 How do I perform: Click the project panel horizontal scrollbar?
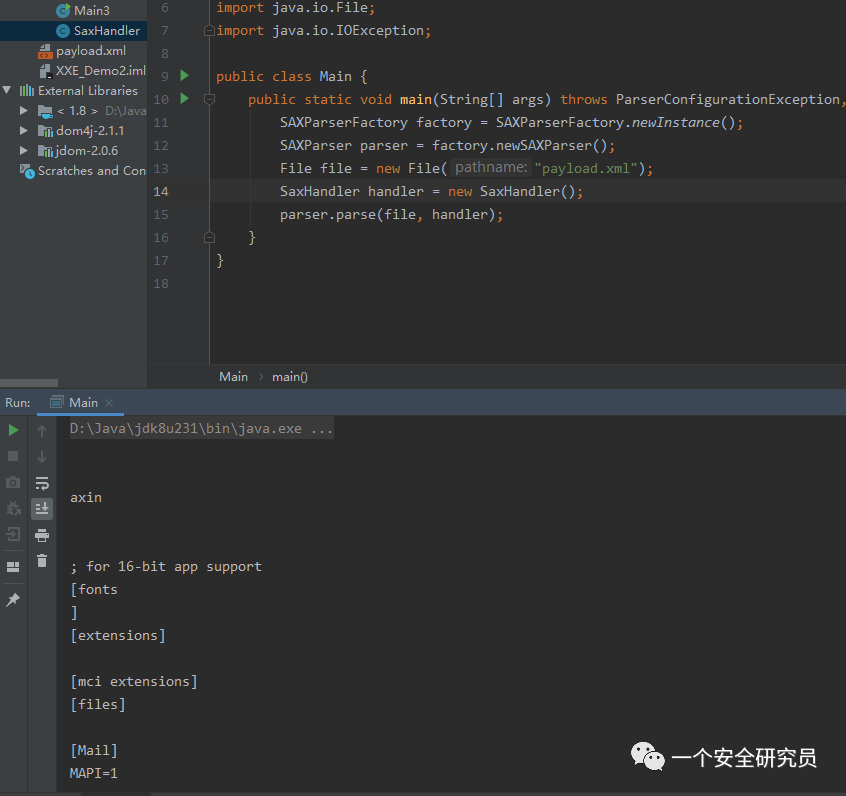29,383
